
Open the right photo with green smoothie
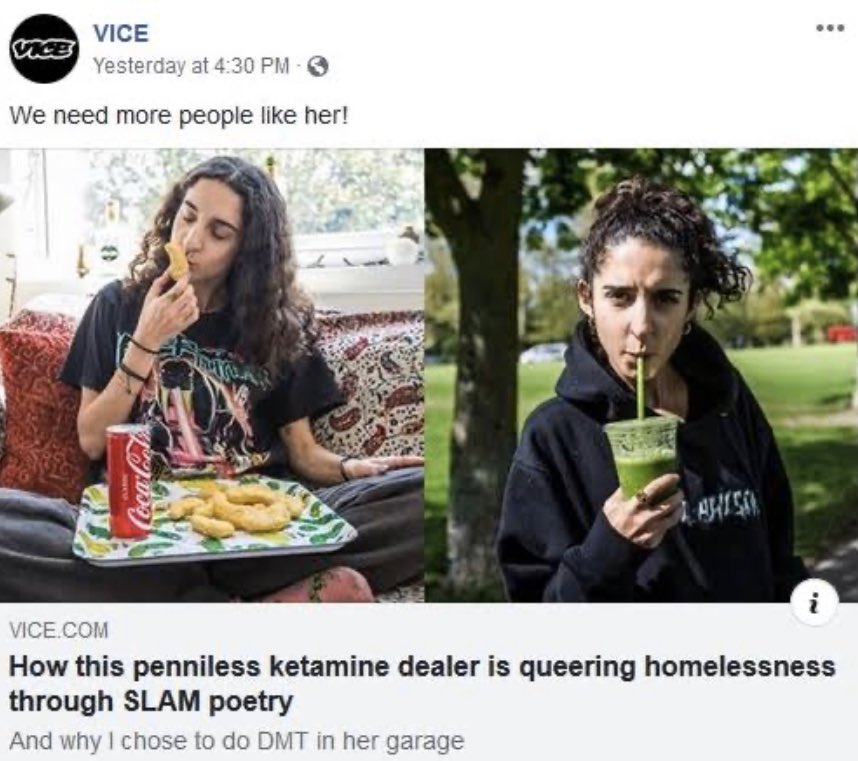click(x=641, y=375)
